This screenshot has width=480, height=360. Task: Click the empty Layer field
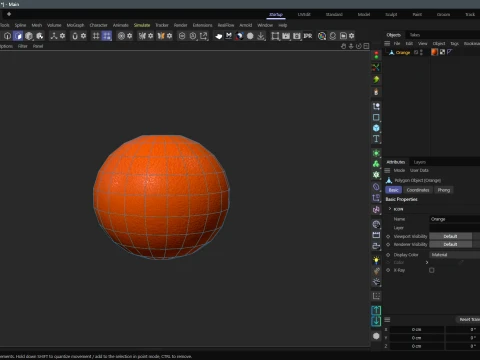455,228
